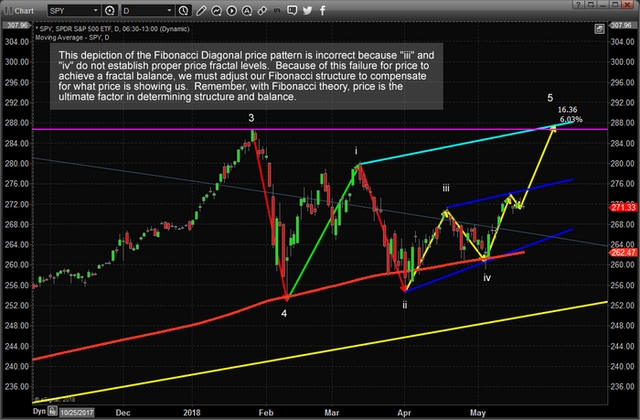
Task: Click the red 271.33 price marker
Action: tap(622, 207)
